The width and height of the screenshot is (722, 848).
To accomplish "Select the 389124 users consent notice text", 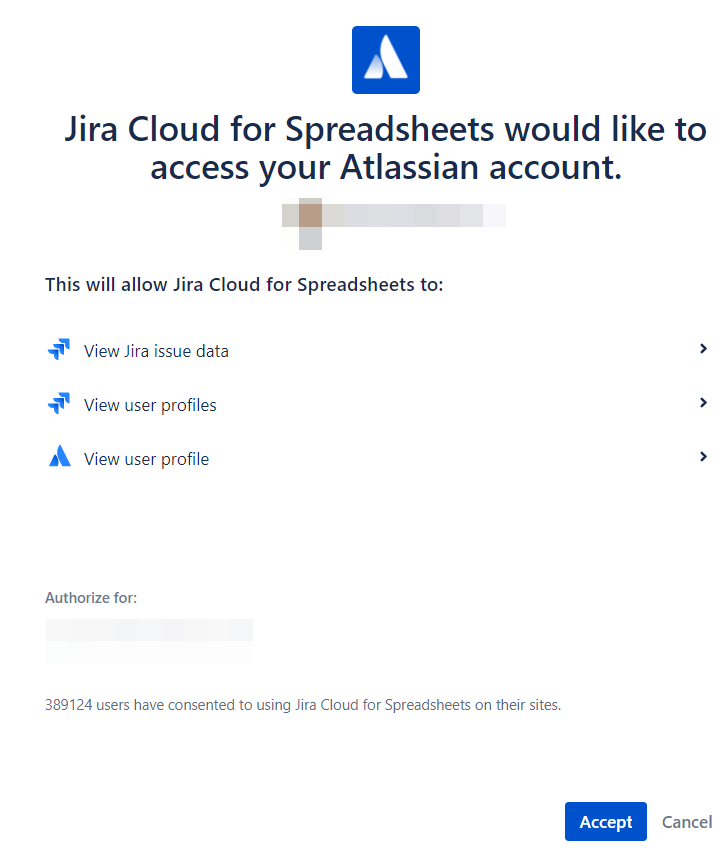I will 303,704.
